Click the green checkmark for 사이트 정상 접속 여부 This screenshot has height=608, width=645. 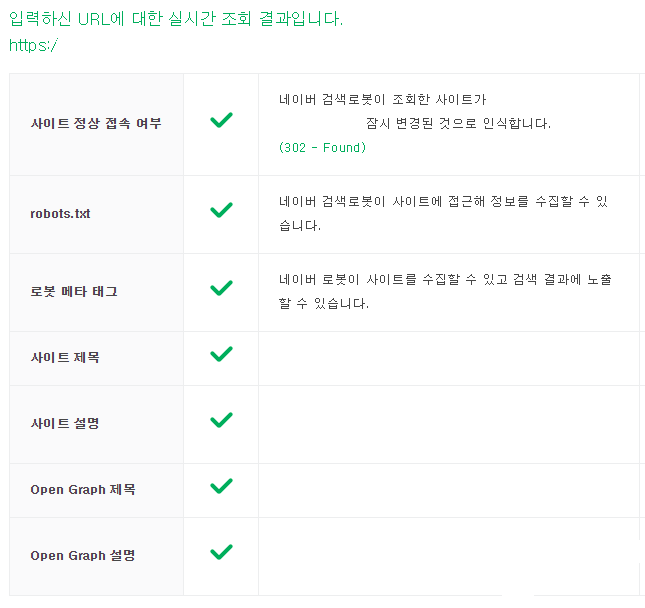(x=221, y=120)
